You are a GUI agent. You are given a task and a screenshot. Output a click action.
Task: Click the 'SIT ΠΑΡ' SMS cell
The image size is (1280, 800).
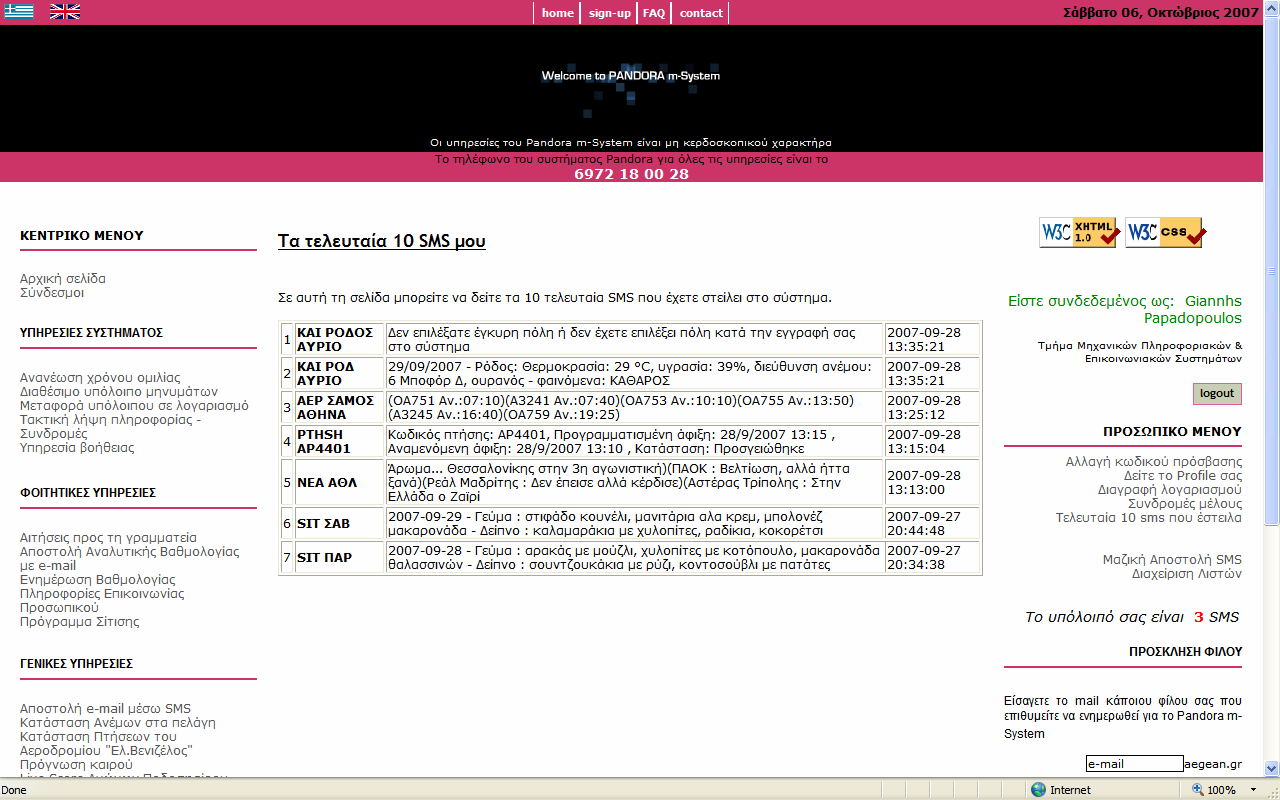point(340,557)
